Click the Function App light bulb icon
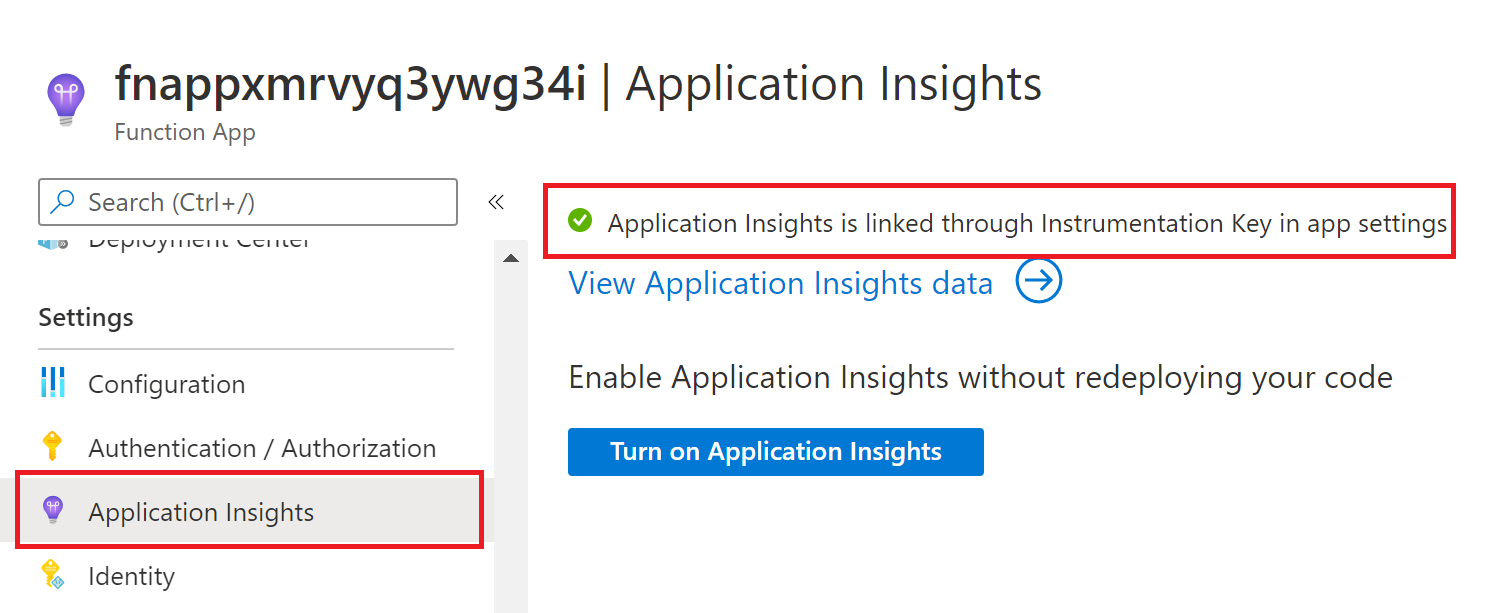The height and width of the screenshot is (613, 1503). pyautogui.click(x=66, y=95)
